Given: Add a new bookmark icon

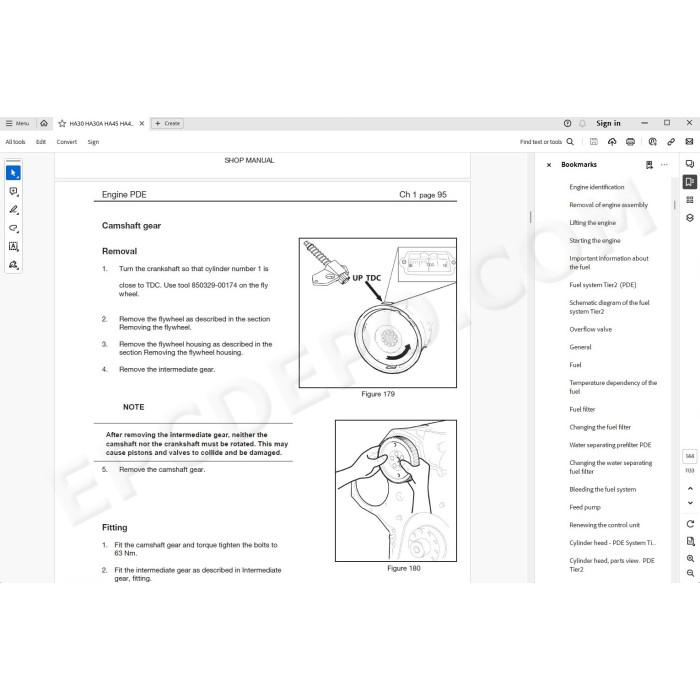Looking at the screenshot, I should coord(649,165).
